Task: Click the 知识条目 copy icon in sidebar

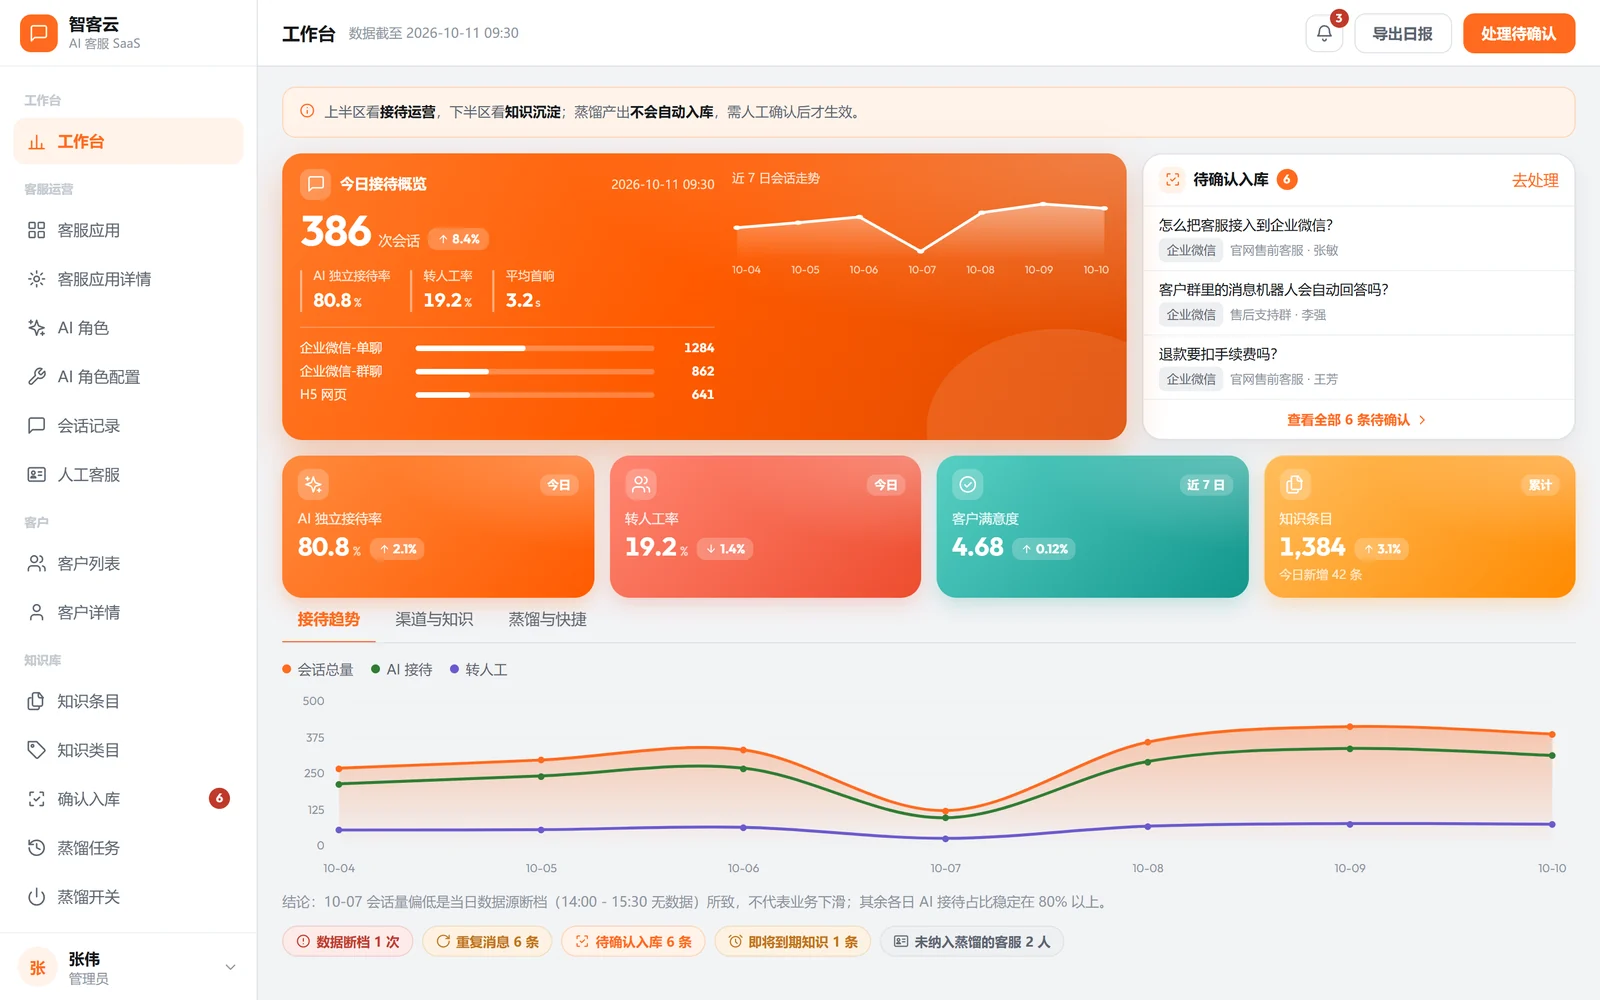Action: (37, 701)
